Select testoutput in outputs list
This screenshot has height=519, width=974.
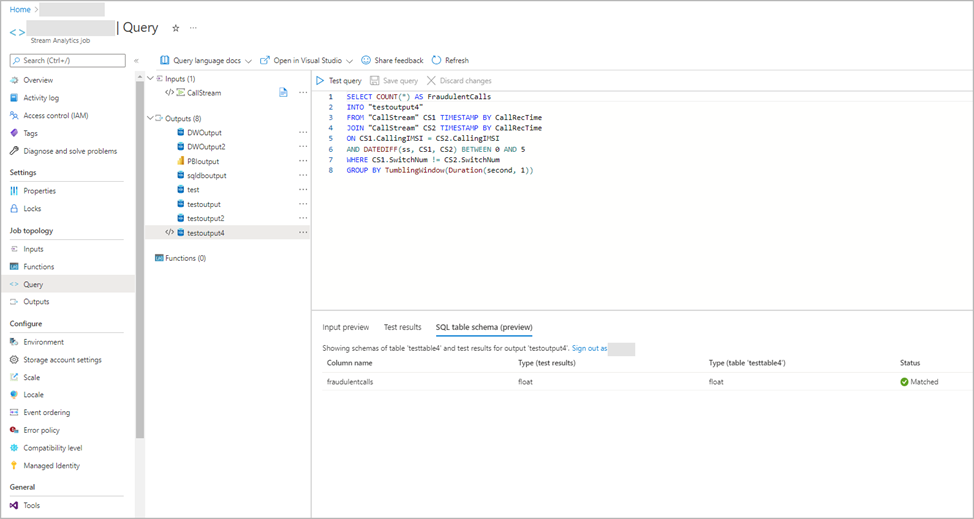tap(204, 204)
